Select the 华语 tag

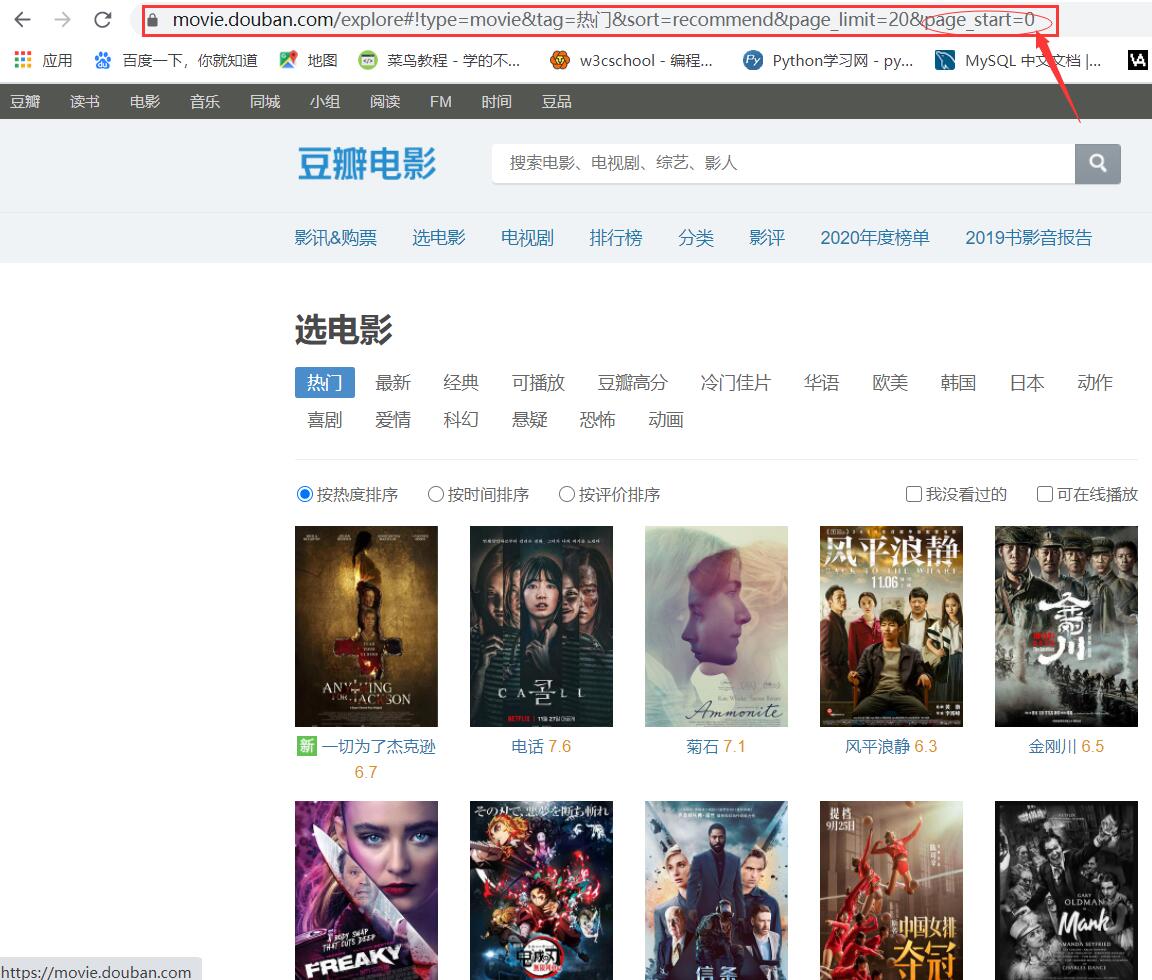click(x=821, y=383)
